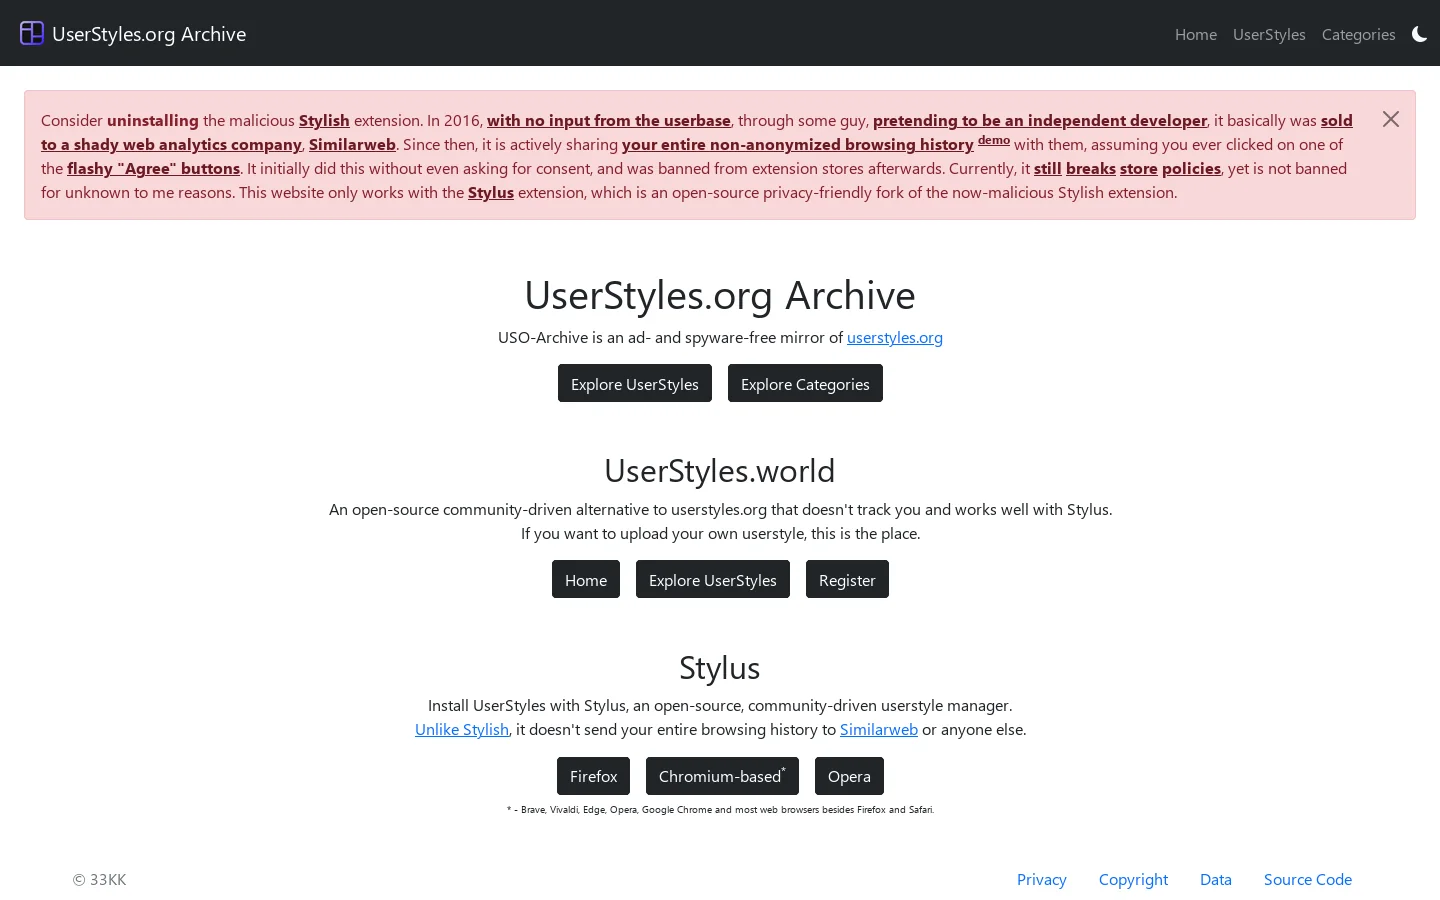Image resolution: width=1440 pixels, height=900 pixels.
Task: Click the Opera button
Action: click(x=849, y=776)
